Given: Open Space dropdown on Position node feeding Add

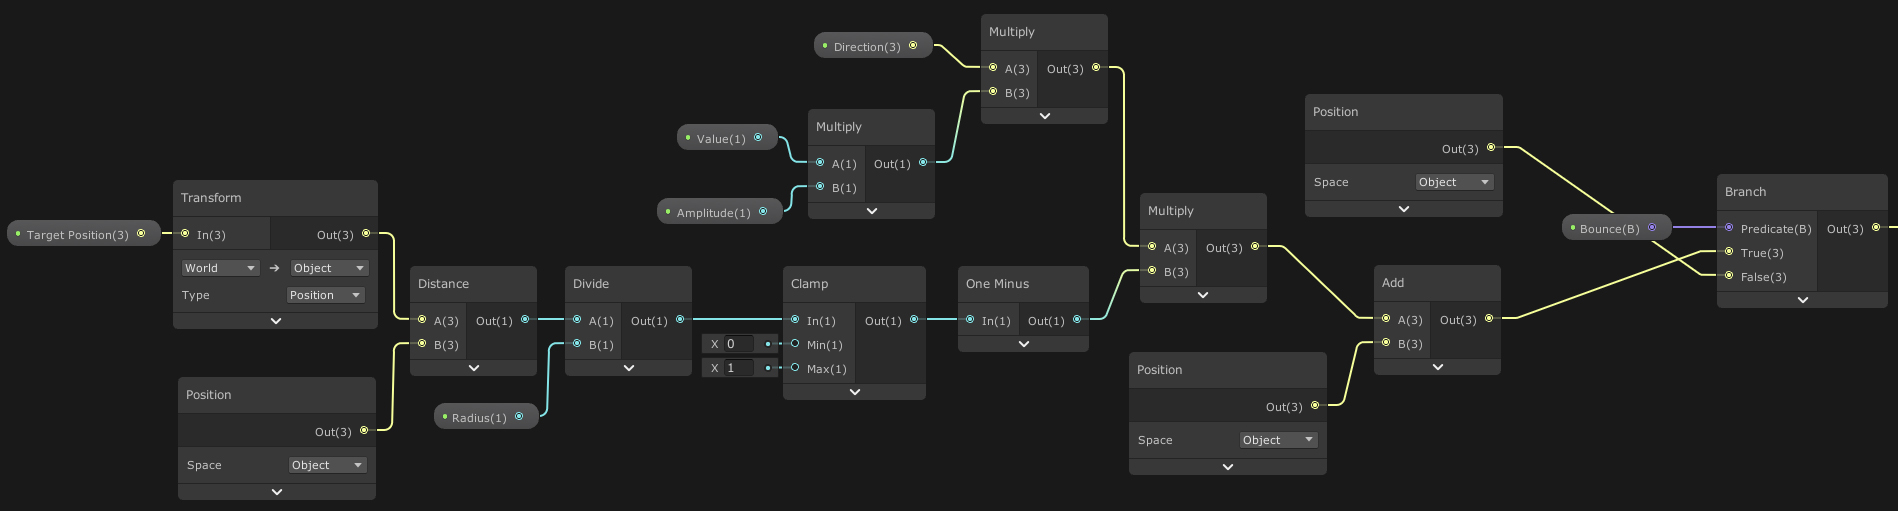Looking at the screenshot, I should coord(1279,440).
